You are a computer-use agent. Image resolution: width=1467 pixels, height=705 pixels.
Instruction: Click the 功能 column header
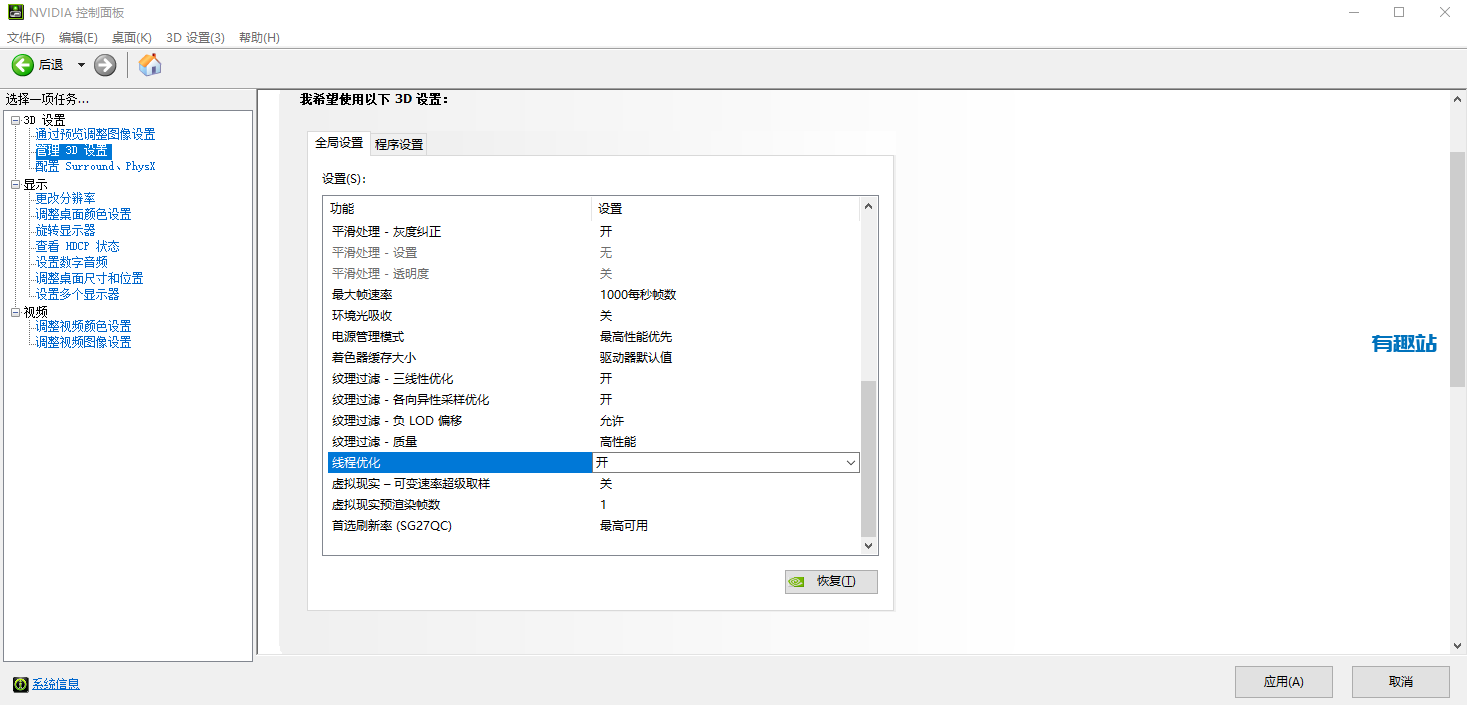(x=458, y=208)
